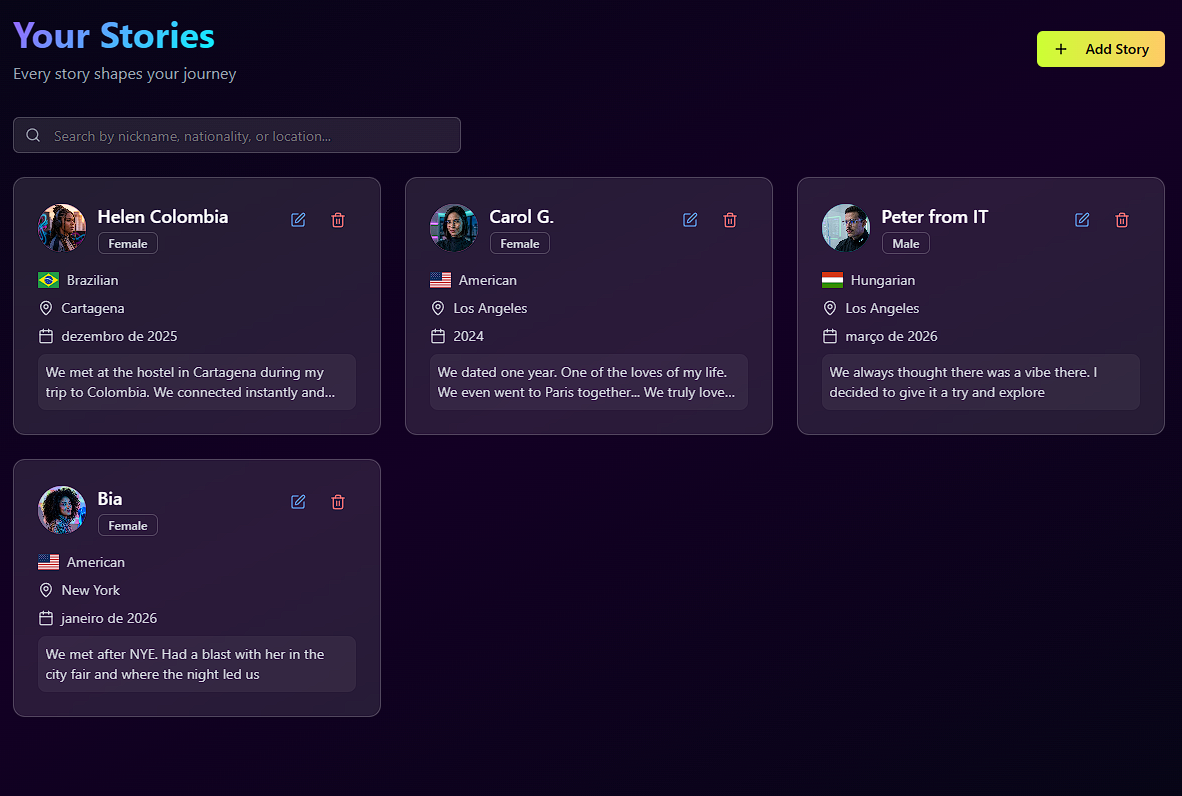Click the Add Story button
Viewport: 1182px width, 796px height.
1100,49
